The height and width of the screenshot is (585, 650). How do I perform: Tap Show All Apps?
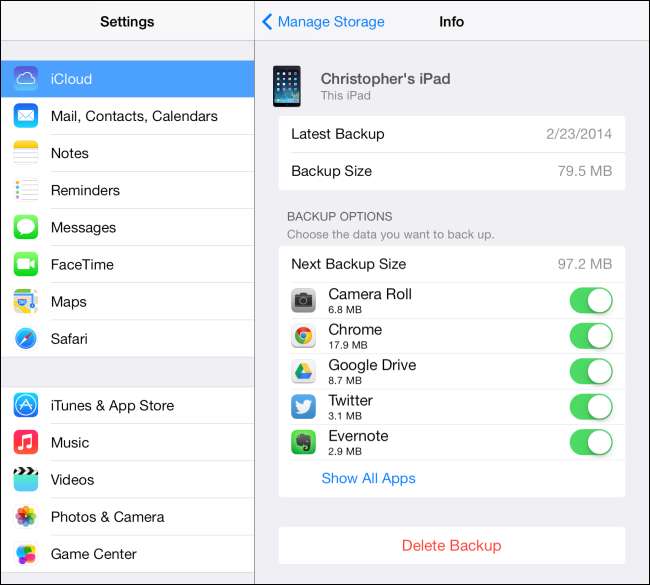coord(368,478)
